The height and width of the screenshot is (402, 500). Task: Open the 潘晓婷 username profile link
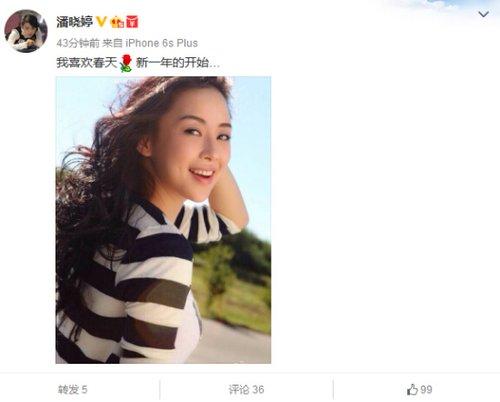(x=74, y=22)
